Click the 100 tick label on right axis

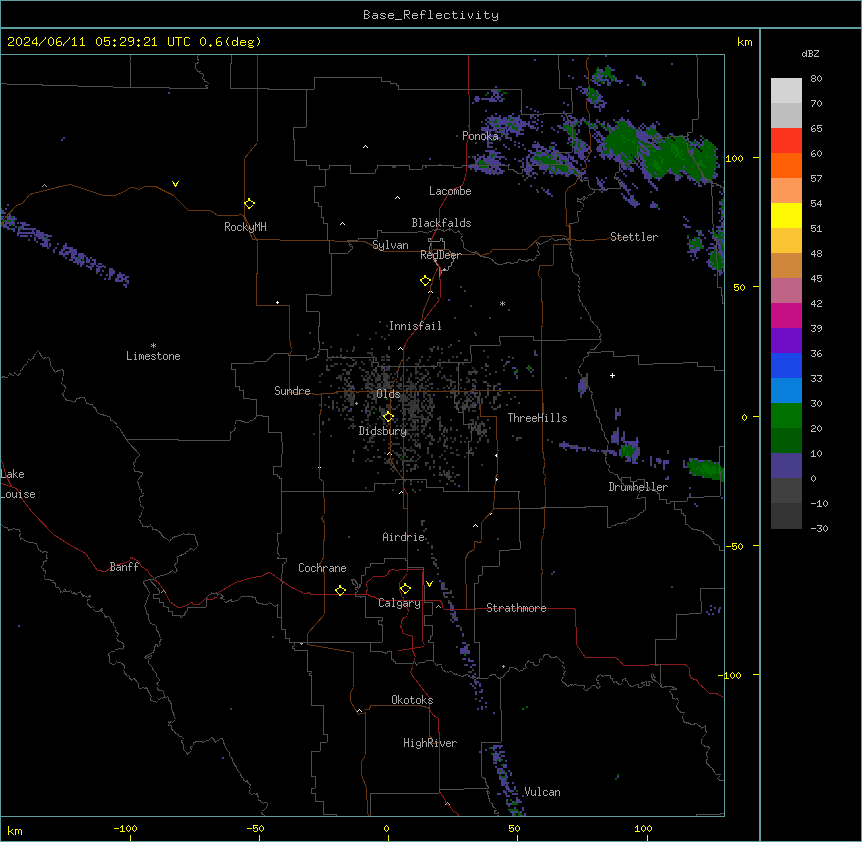click(734, 158)
